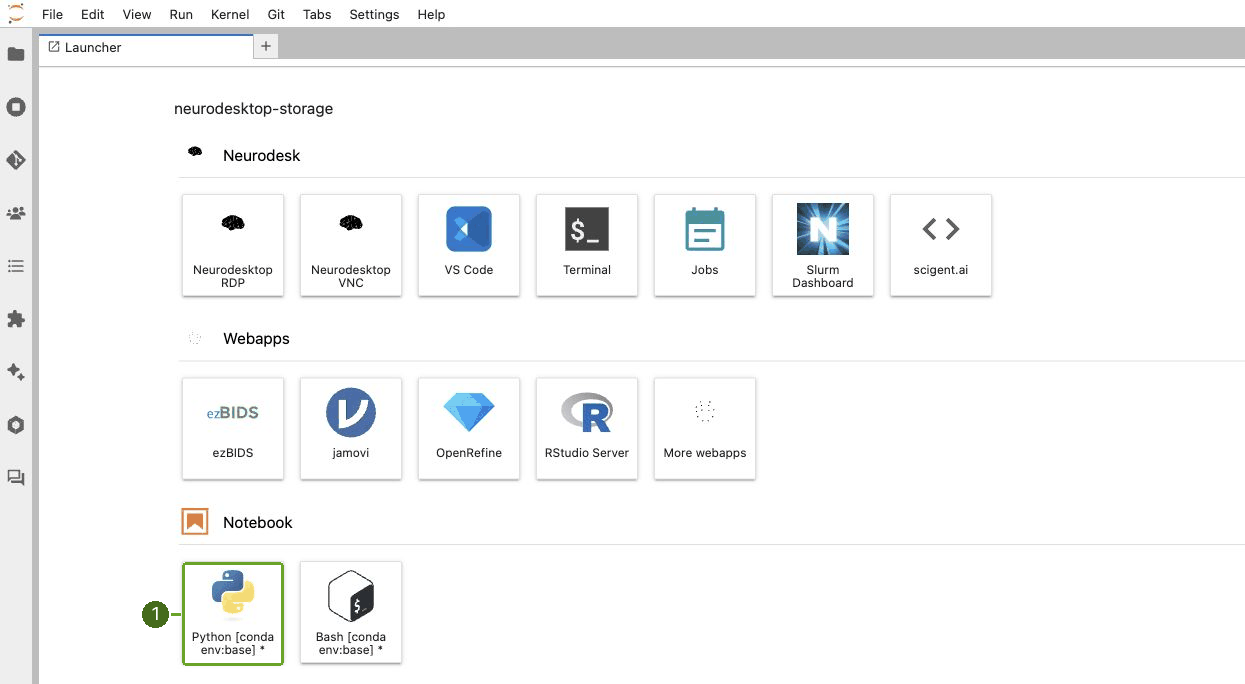Open the Git sidebar panel icon
This screenshot has width=1245, height=684.
(x=16, y=160)
